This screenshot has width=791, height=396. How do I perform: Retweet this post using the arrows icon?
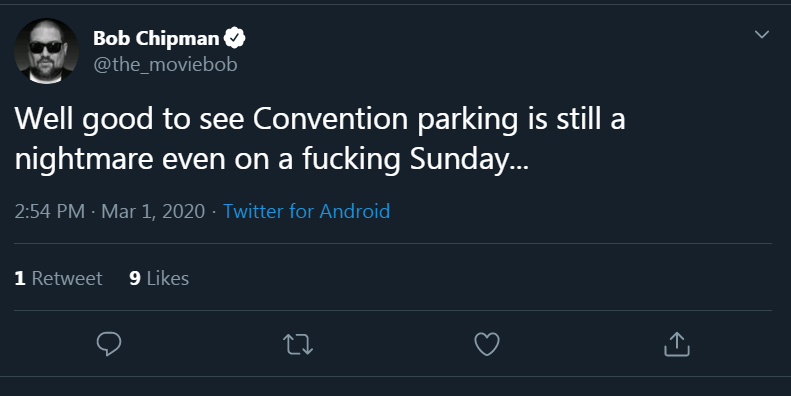(298, 345)
